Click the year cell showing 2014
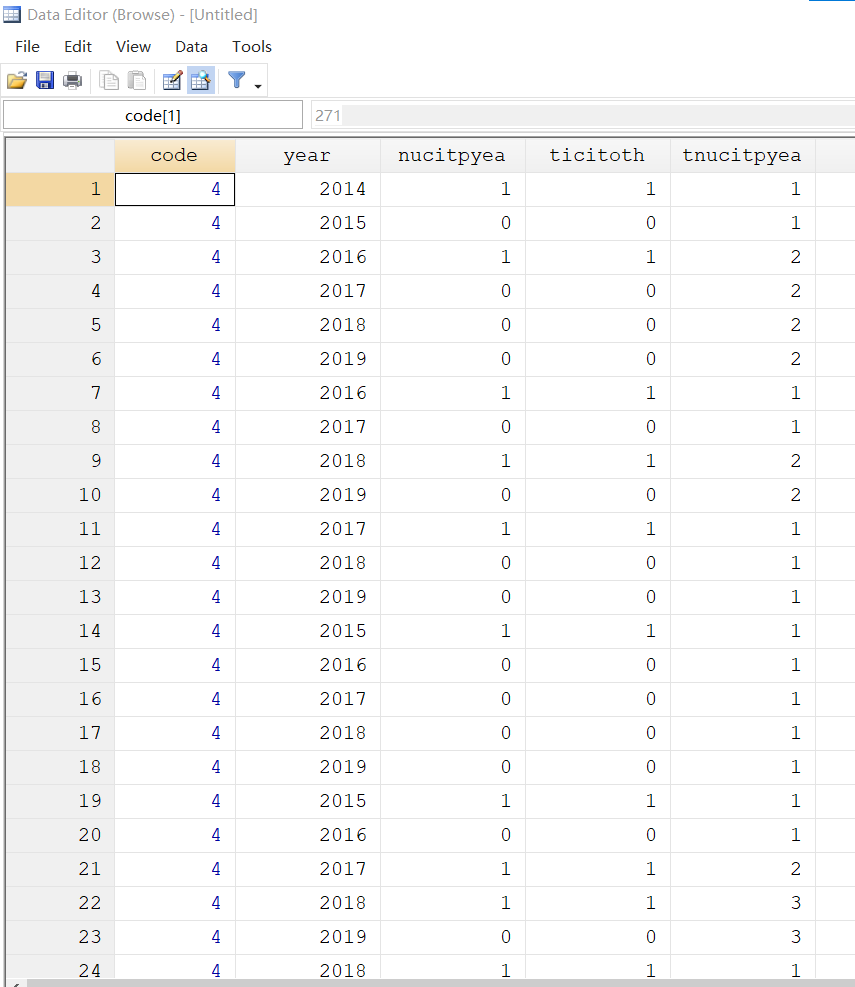This screenshot has height=987, width=855. point(307,189)
